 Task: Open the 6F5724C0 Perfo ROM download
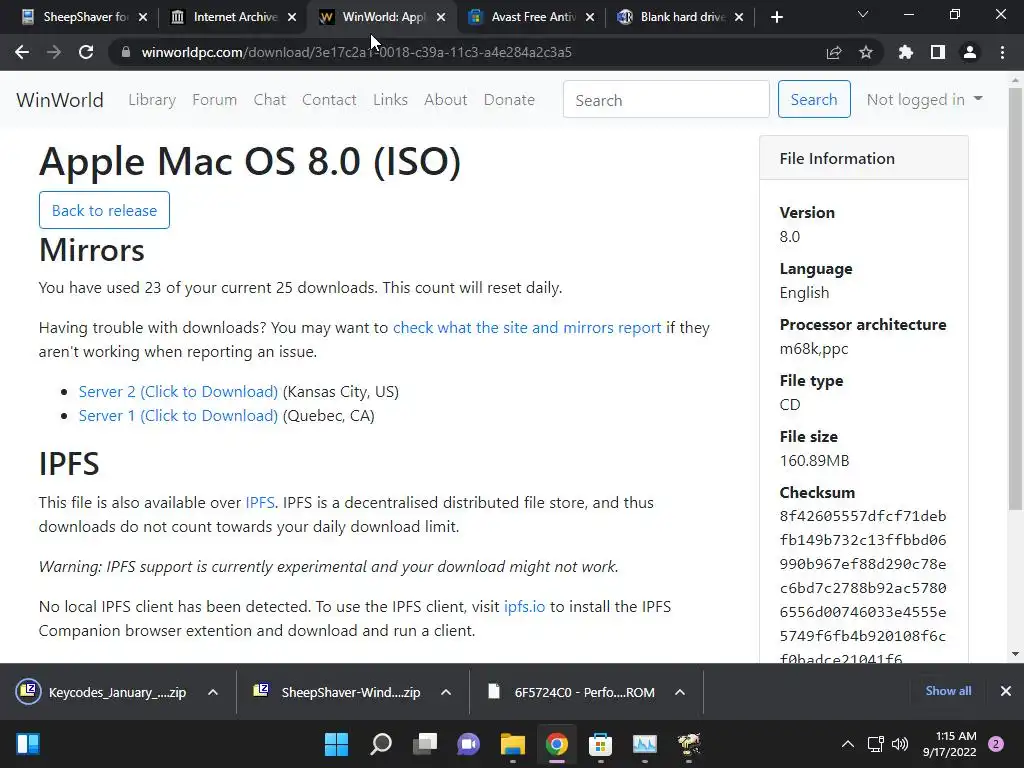(572, 692)
